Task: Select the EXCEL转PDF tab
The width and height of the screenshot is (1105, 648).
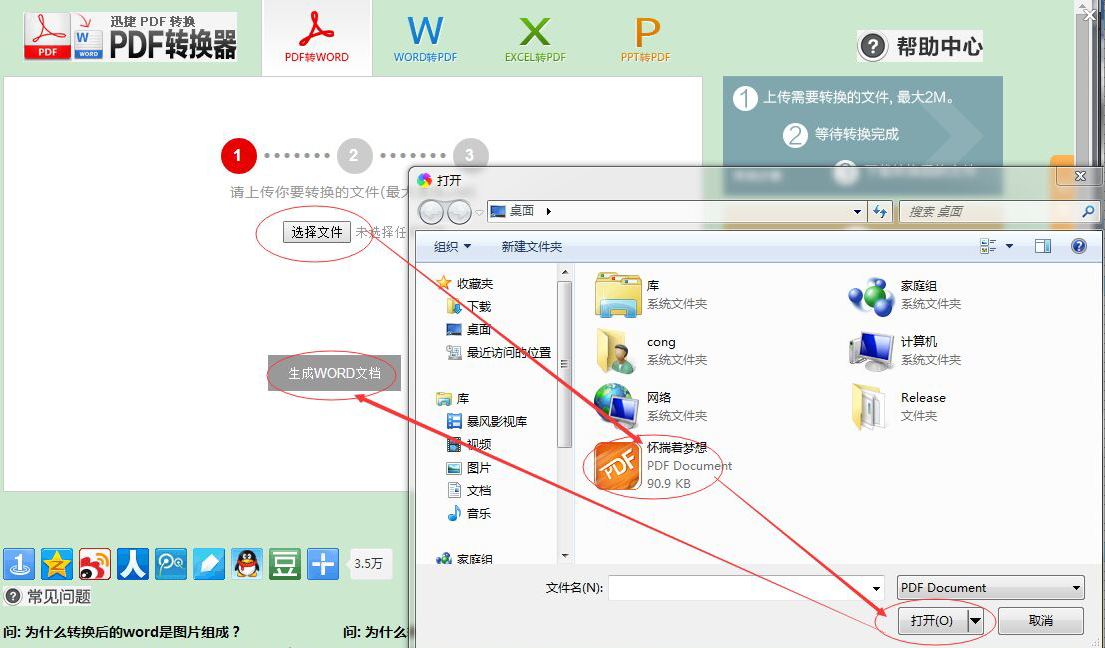Action: click(535, 38)
